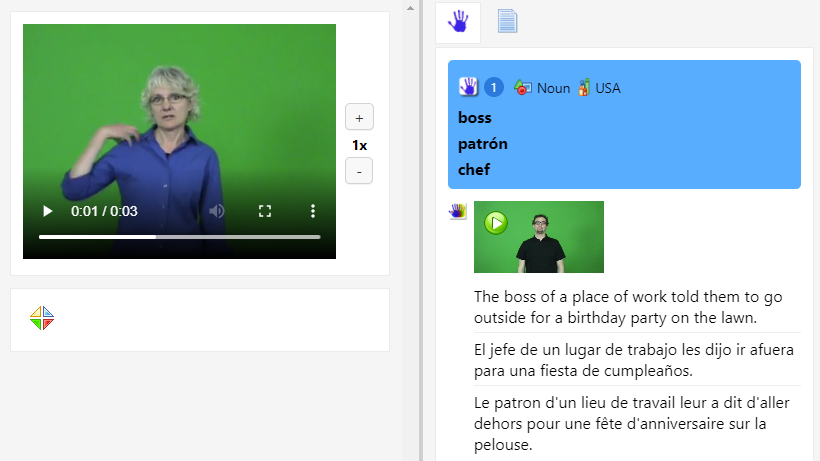Play the boss sign video

point(47,211)
